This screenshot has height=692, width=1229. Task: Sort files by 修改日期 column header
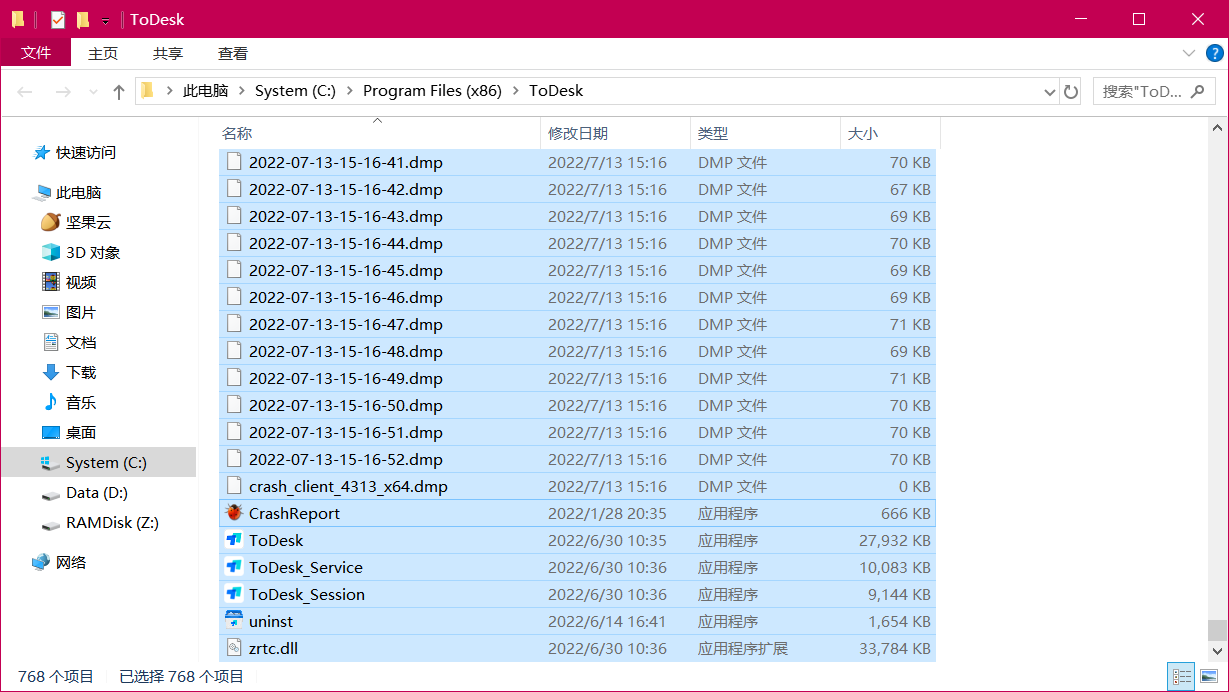(x=616, y=133)
